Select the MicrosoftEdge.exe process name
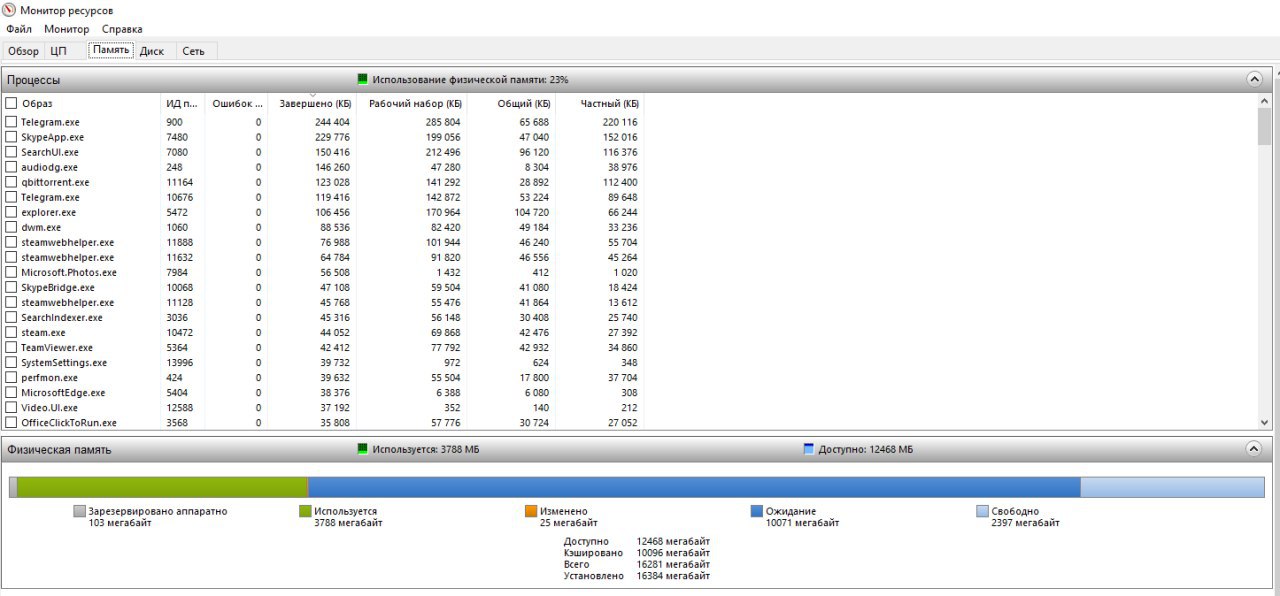Viewport: 1280px width, 596px height. pos(63,393)
